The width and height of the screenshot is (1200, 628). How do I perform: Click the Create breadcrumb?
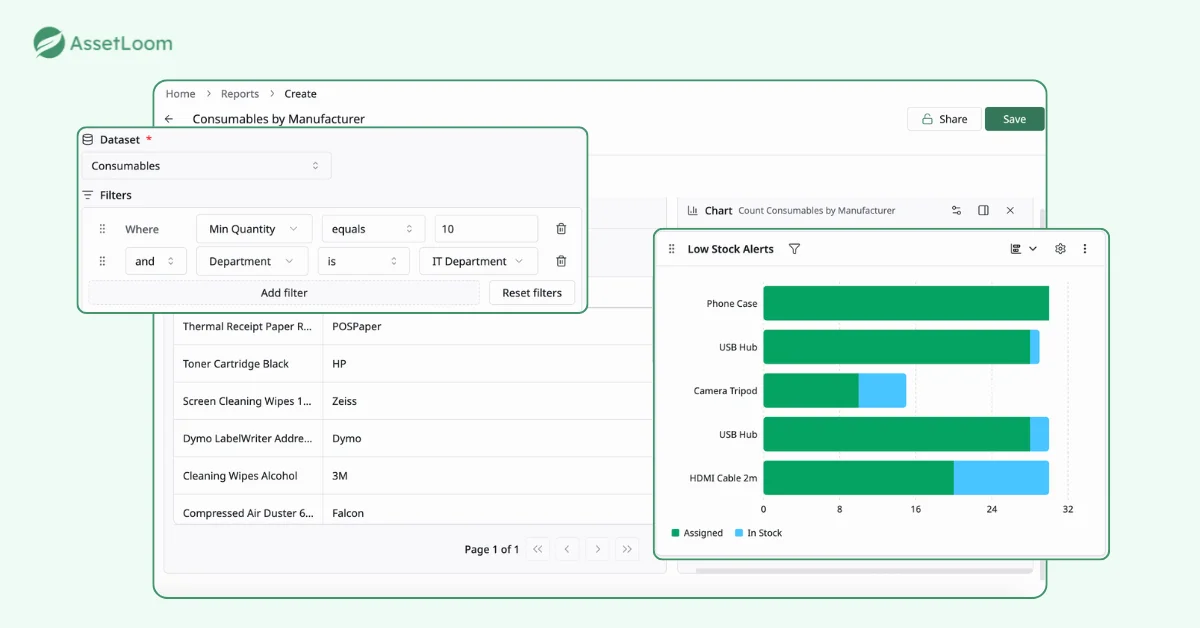(x=300, y=94)
